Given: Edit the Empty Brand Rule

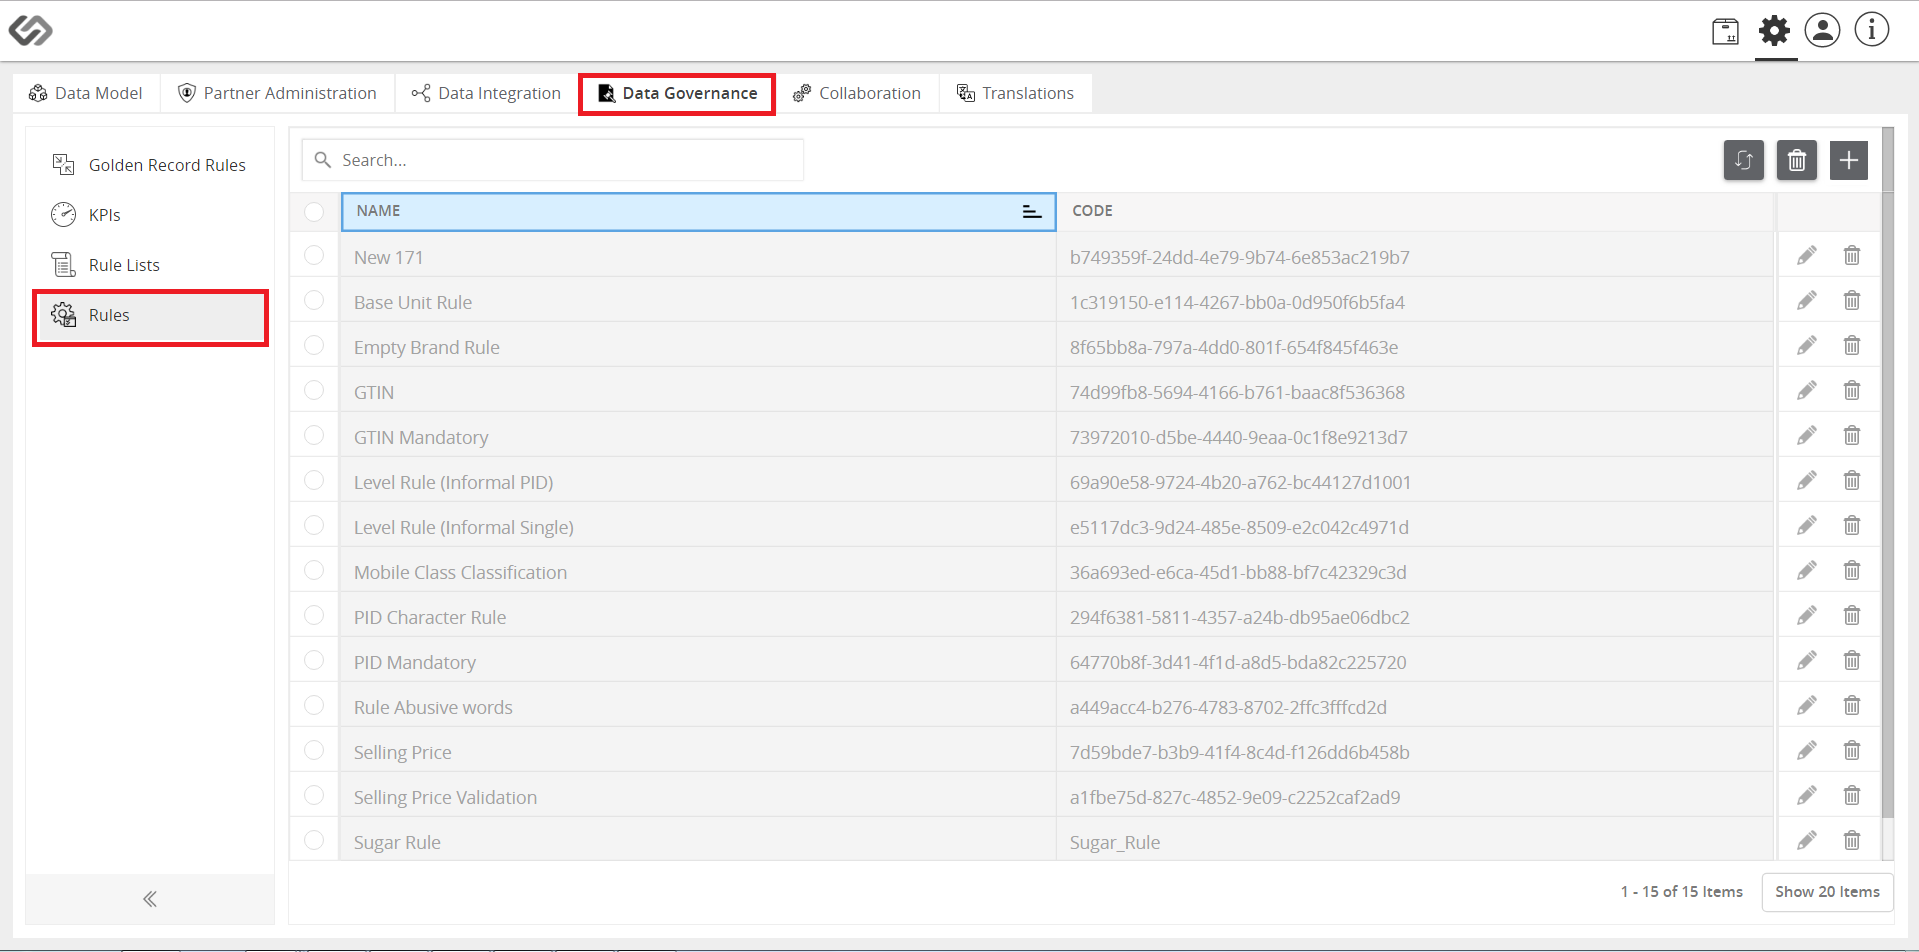Looking at the screenshot, I should pos(1806,346).
